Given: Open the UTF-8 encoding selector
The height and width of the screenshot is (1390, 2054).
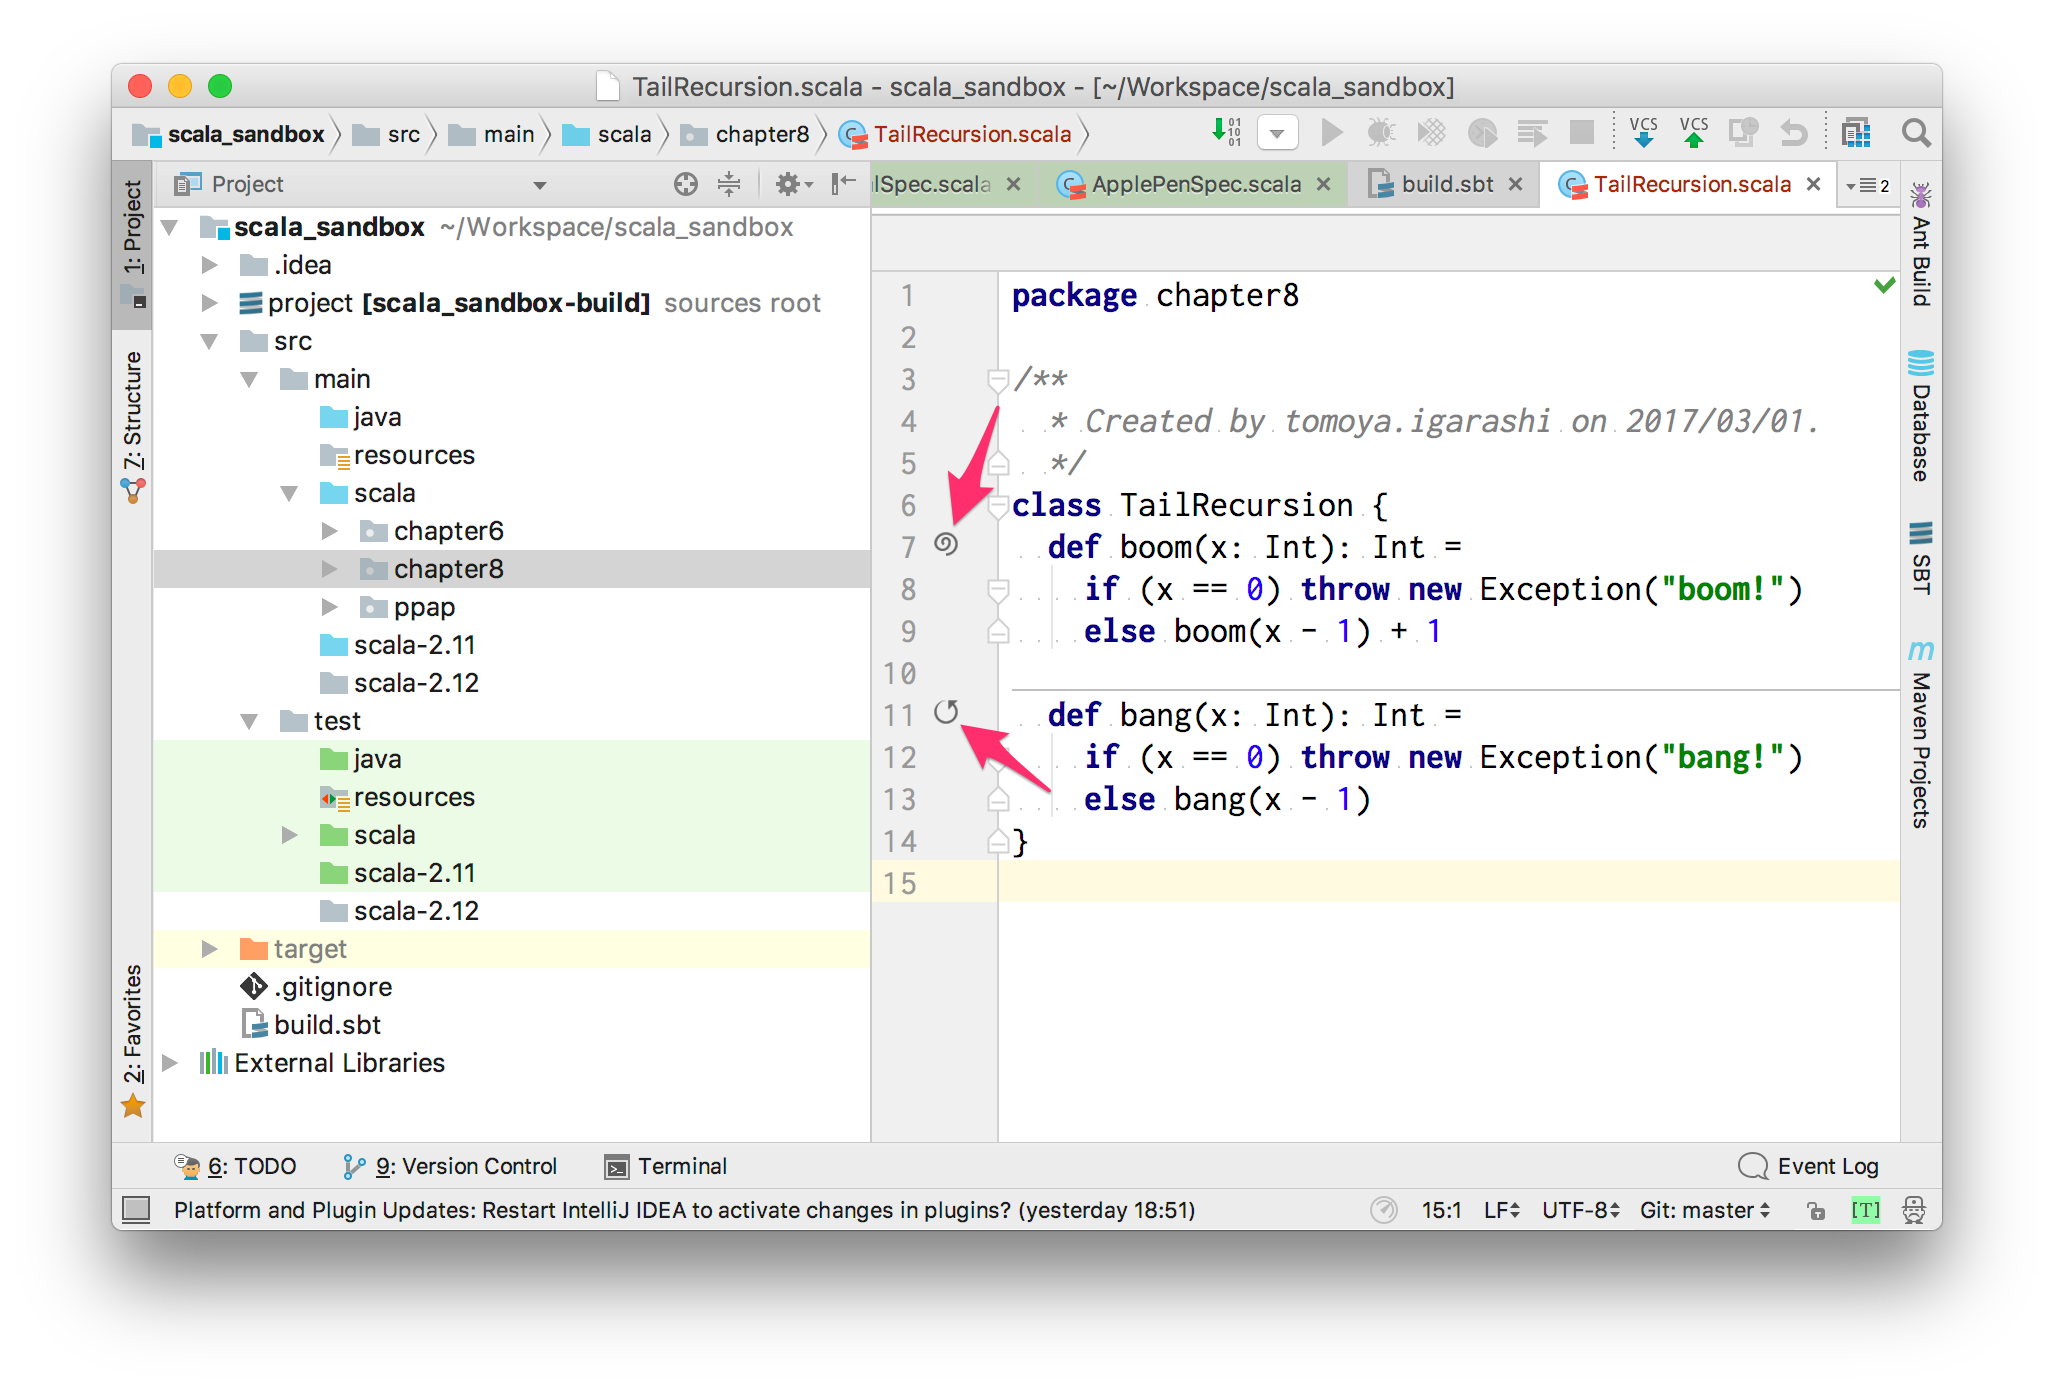Looking at the screenshot, I should point(1580,1210).
